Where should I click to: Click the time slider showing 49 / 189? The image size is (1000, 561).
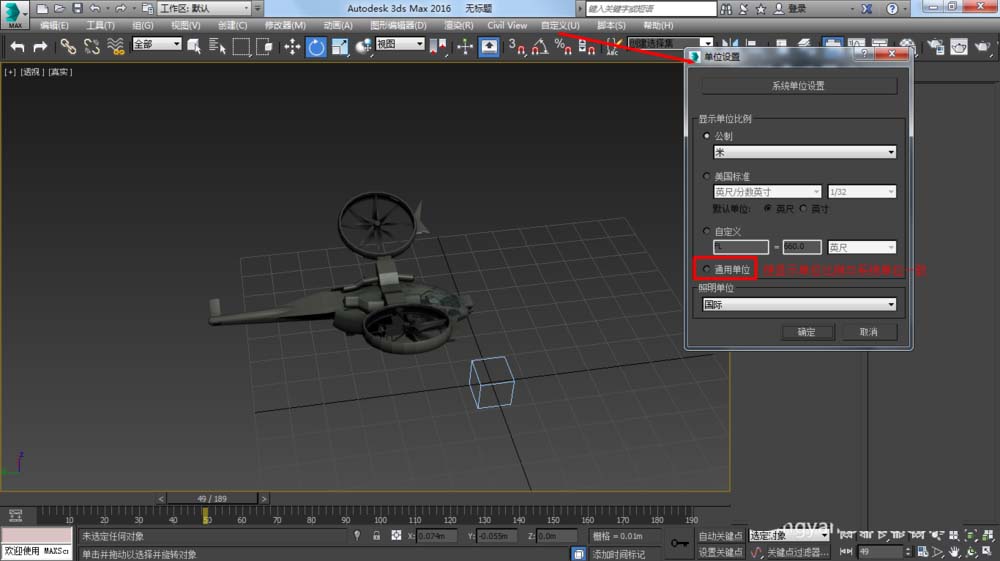pos(214,498)
